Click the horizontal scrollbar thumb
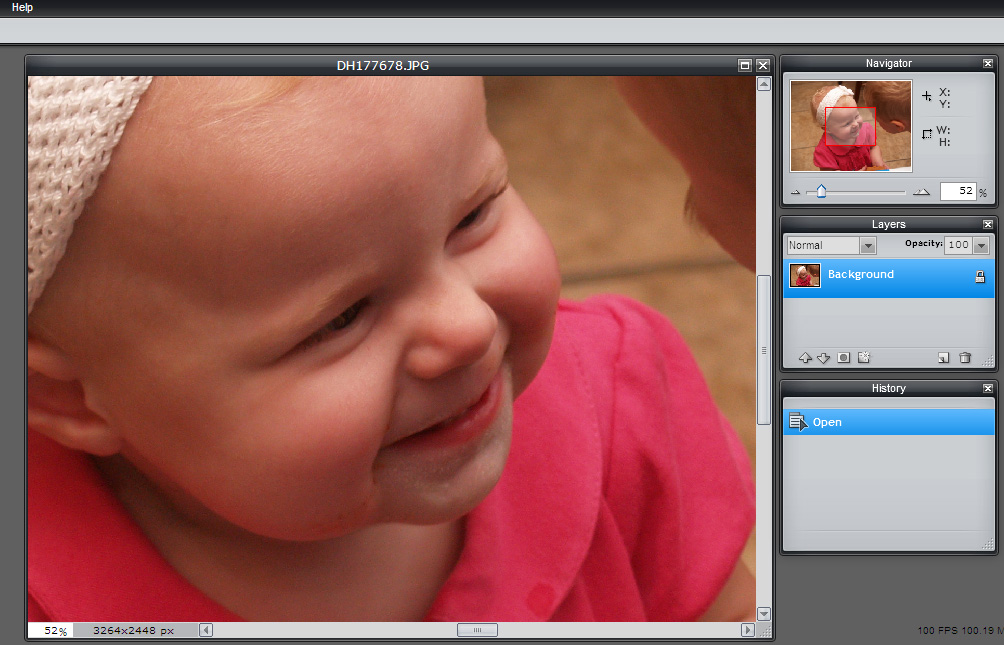The height and width of the screenshot is (645, 1004). (477, 630)
